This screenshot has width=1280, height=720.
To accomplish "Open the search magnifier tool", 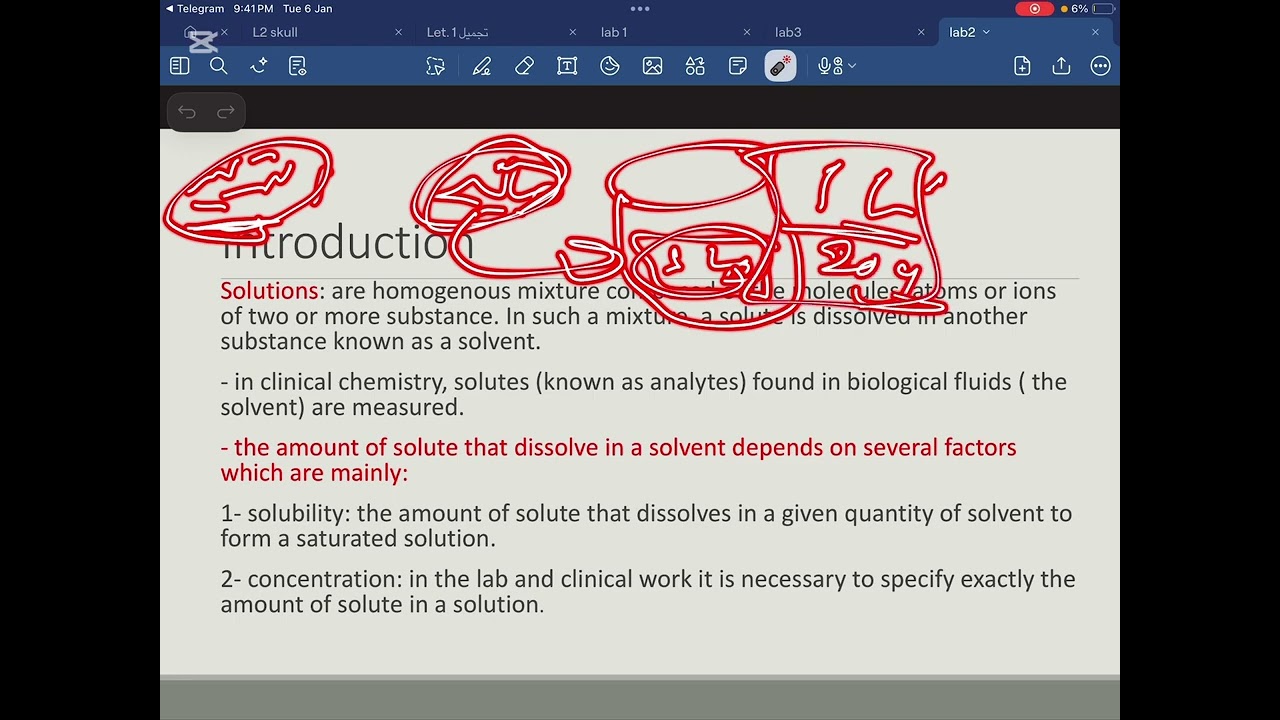I will pyautogui.click(x=219, y=66).
